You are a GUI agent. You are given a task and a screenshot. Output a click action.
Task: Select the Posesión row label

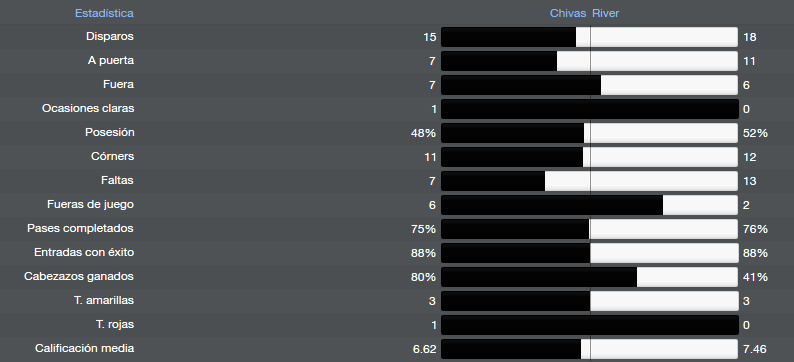(109, 133)
